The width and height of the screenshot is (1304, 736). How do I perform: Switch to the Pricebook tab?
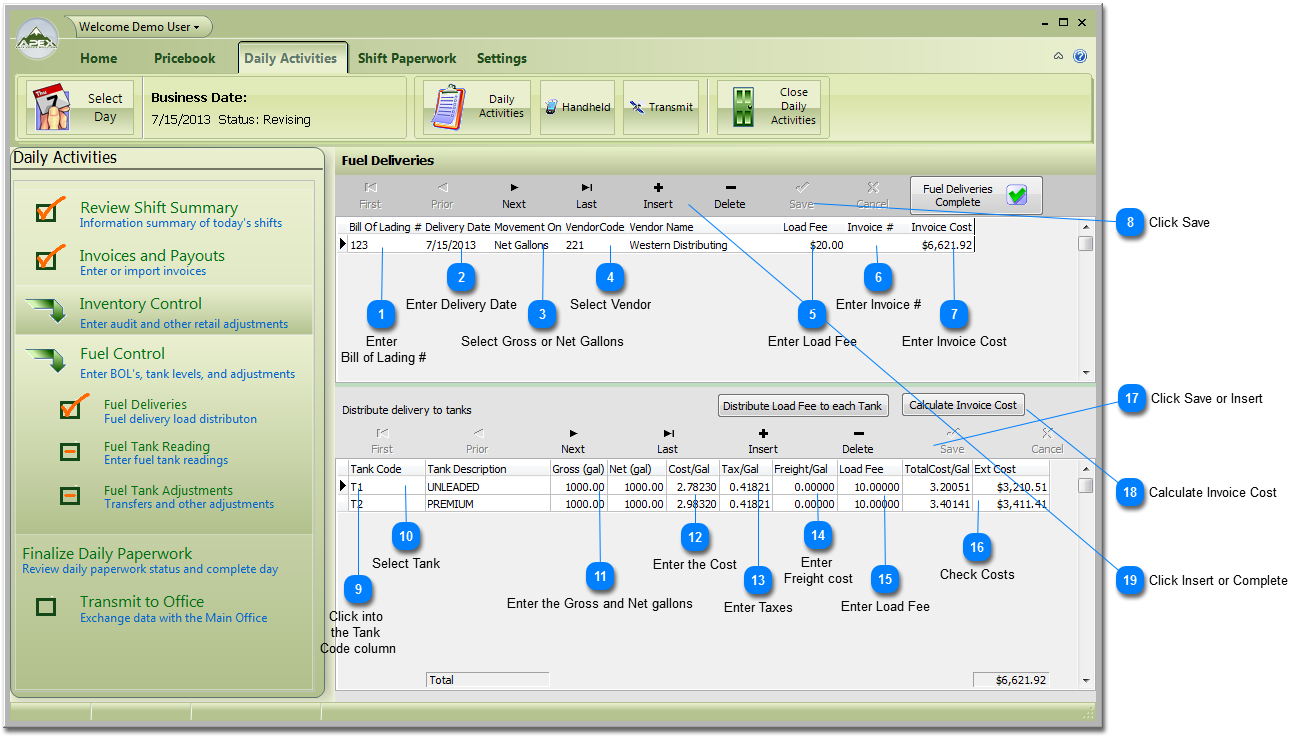coord(184,58)
